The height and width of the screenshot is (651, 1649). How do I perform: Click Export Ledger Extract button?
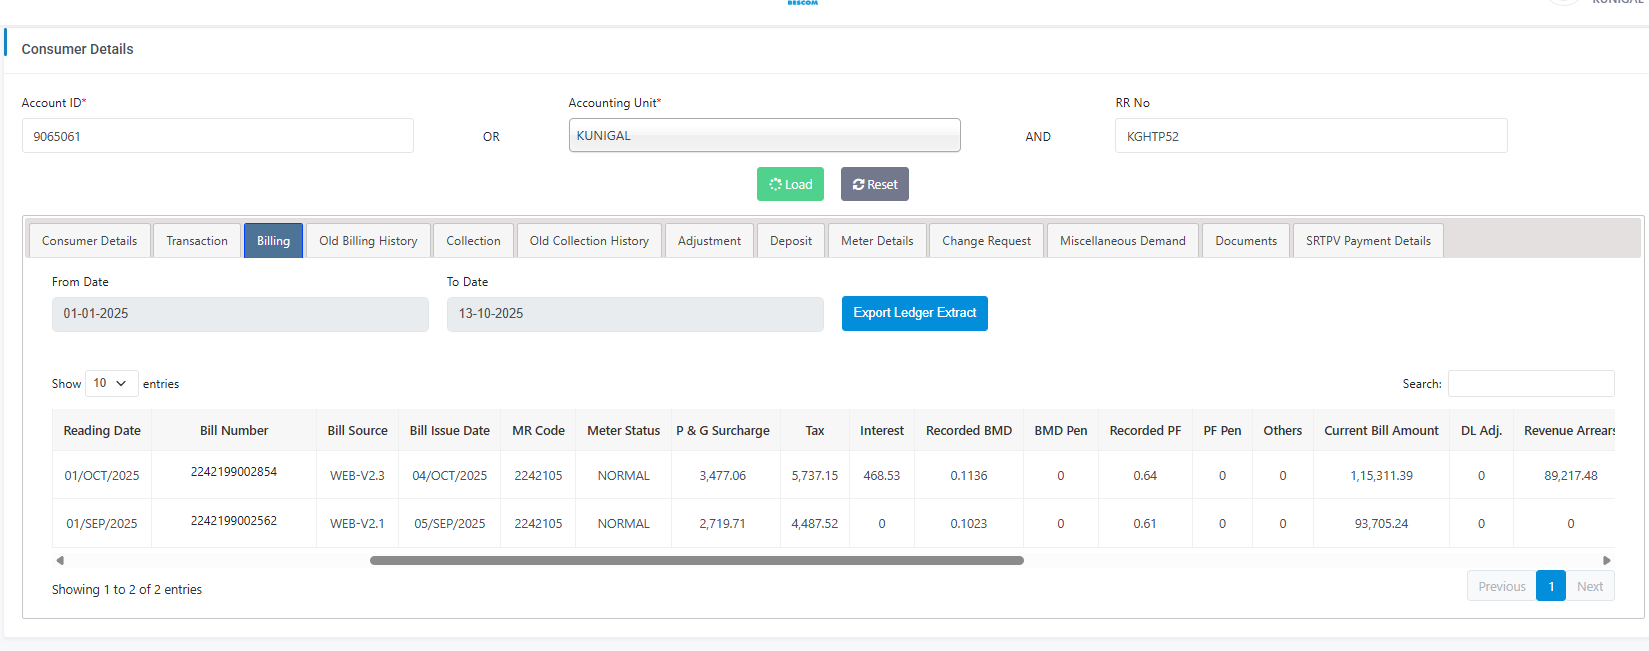(x=914, y=313)
